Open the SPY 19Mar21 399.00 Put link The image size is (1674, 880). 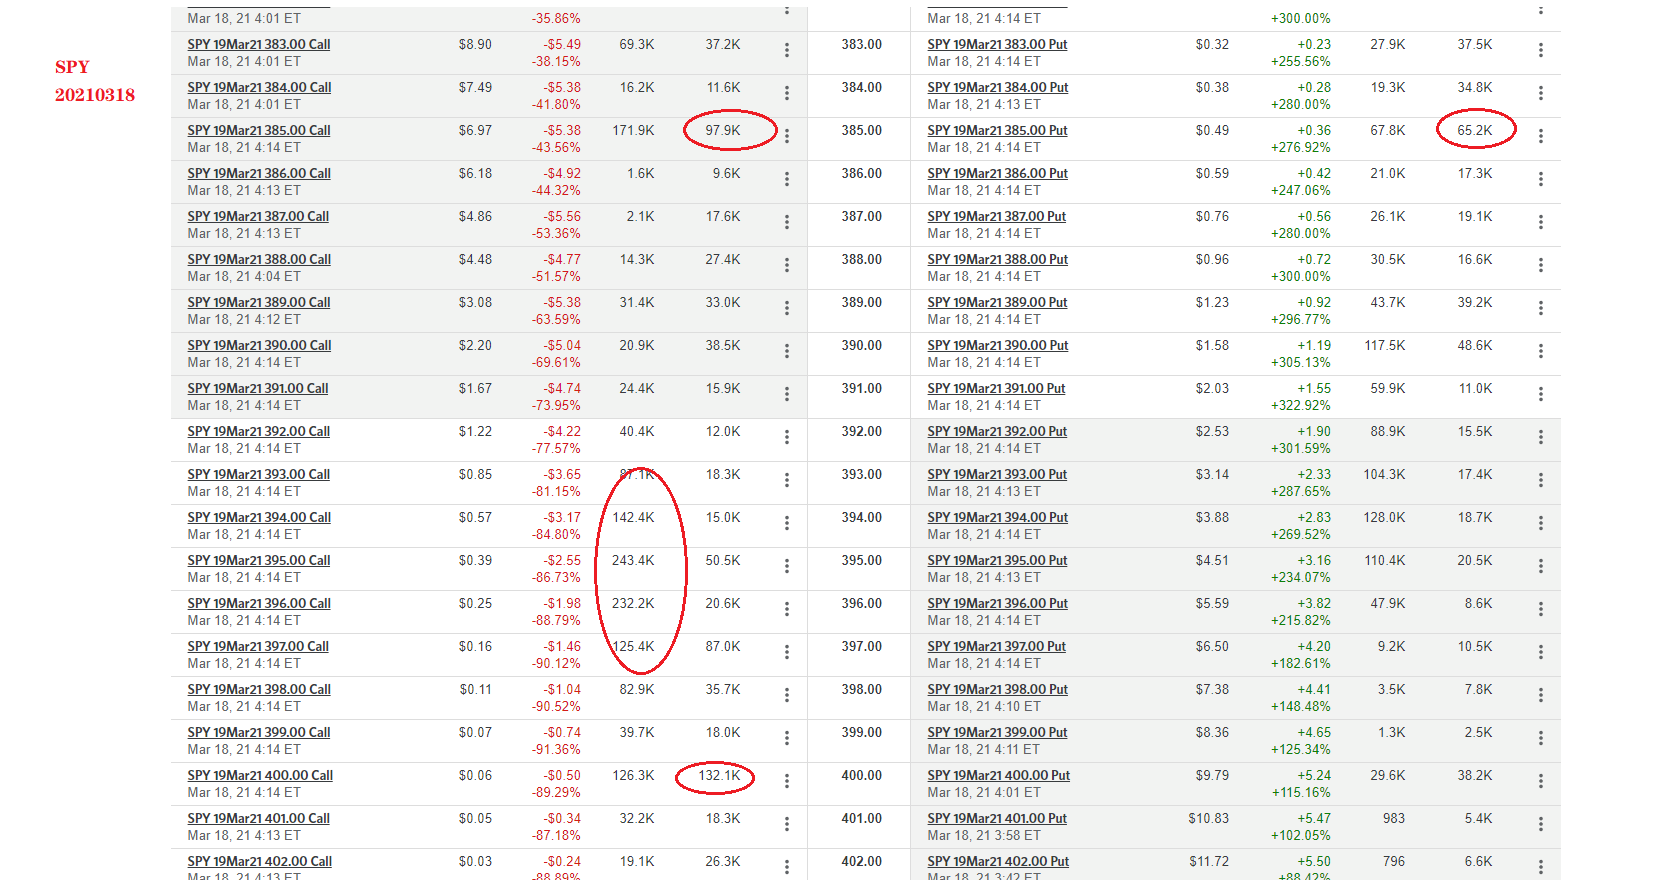click(997, 733)
